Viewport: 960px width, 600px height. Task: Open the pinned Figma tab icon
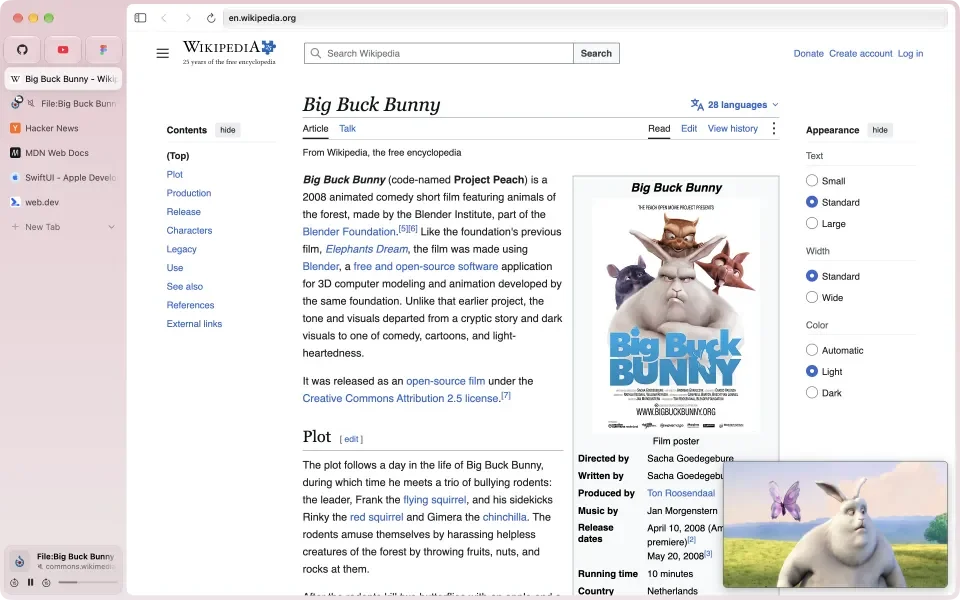(103, 50)
